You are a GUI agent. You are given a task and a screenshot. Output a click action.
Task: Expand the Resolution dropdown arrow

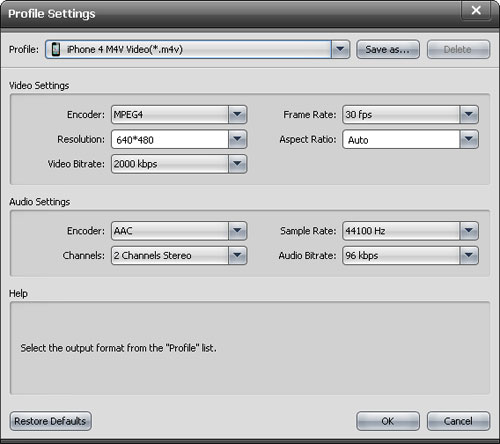click(x=237, y=139)
